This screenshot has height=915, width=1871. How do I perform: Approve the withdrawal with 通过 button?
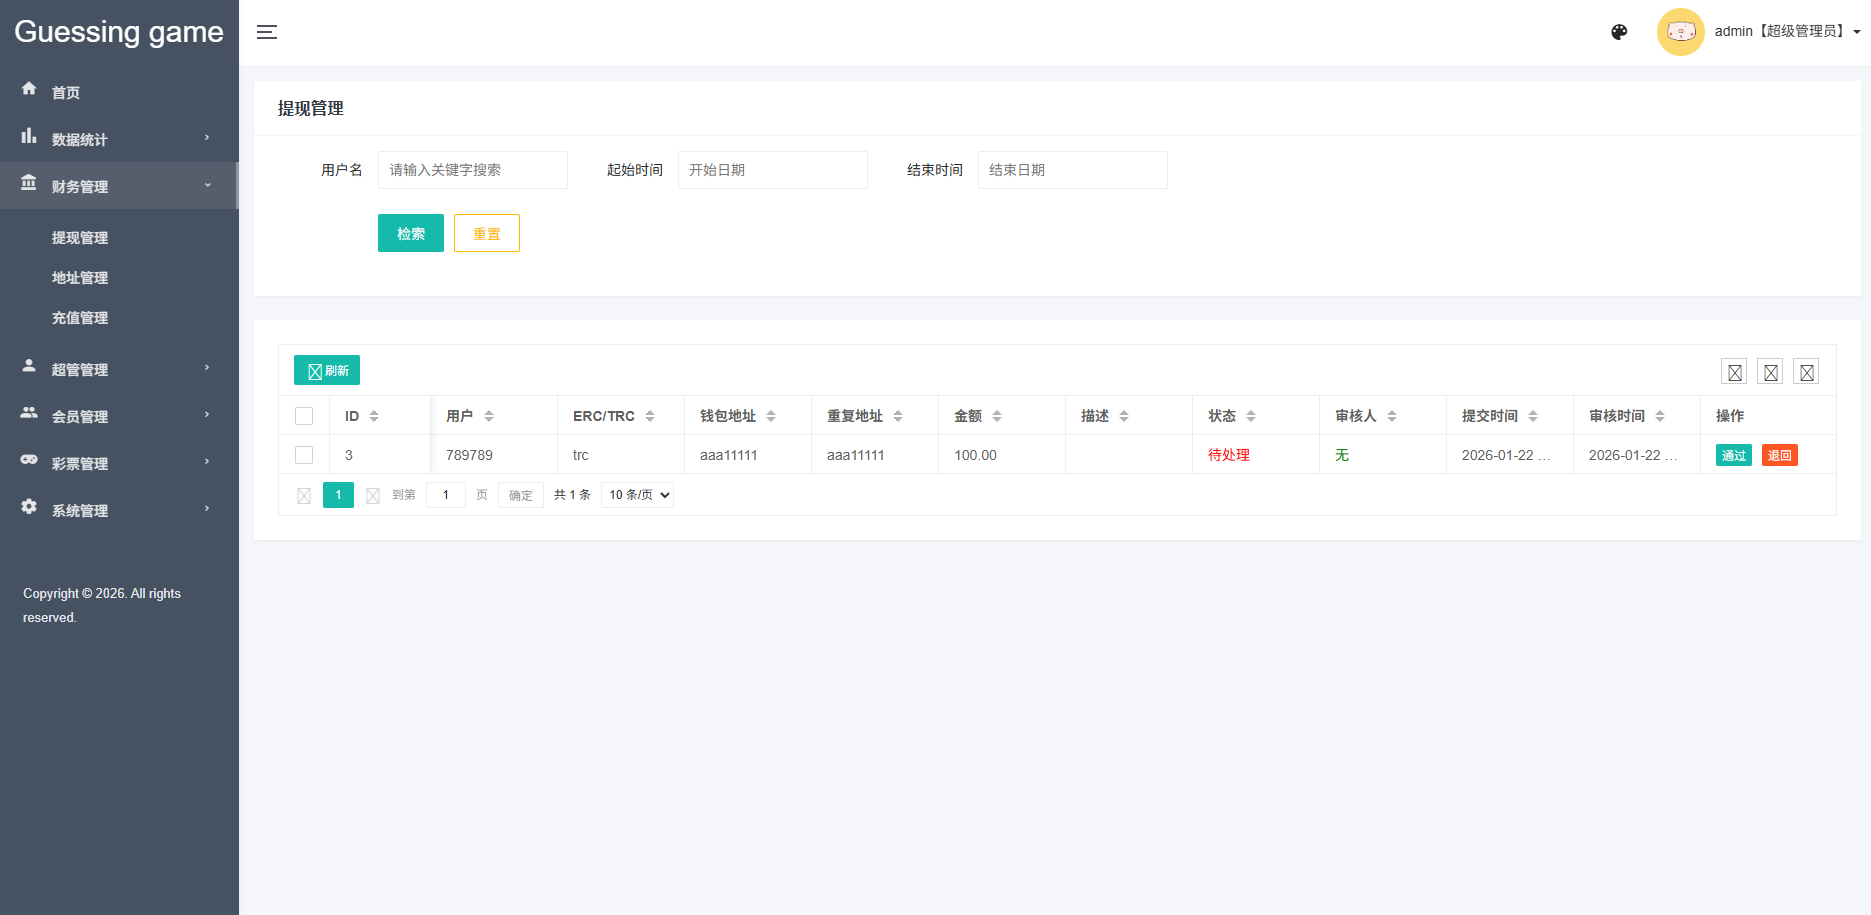coord(1733,455)
